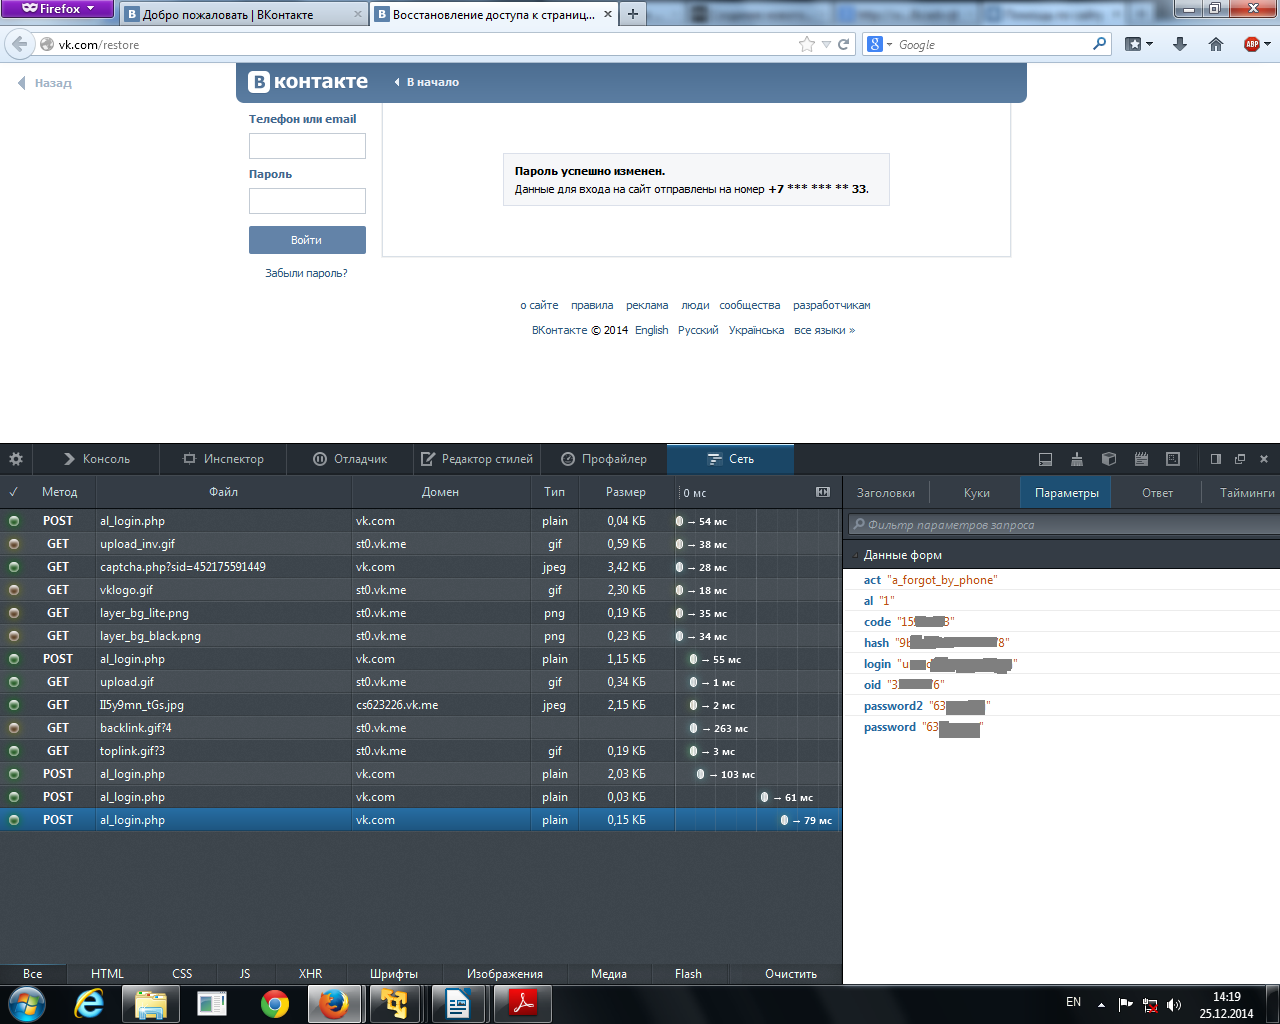The height and width of the screenshot is (1024, 1280).
Task: Open Adblock Plus dropdown arrow
Action: coord(1268,44)
